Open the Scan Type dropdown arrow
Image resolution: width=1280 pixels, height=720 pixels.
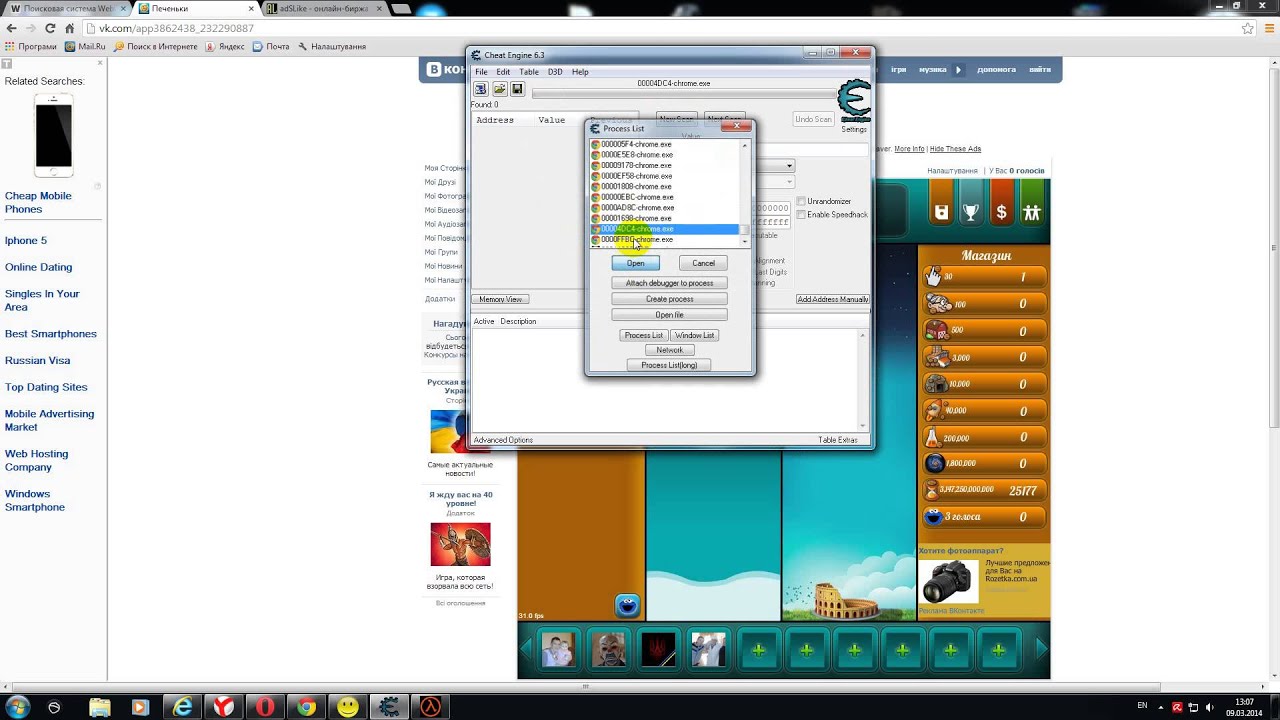pos(789,166)
